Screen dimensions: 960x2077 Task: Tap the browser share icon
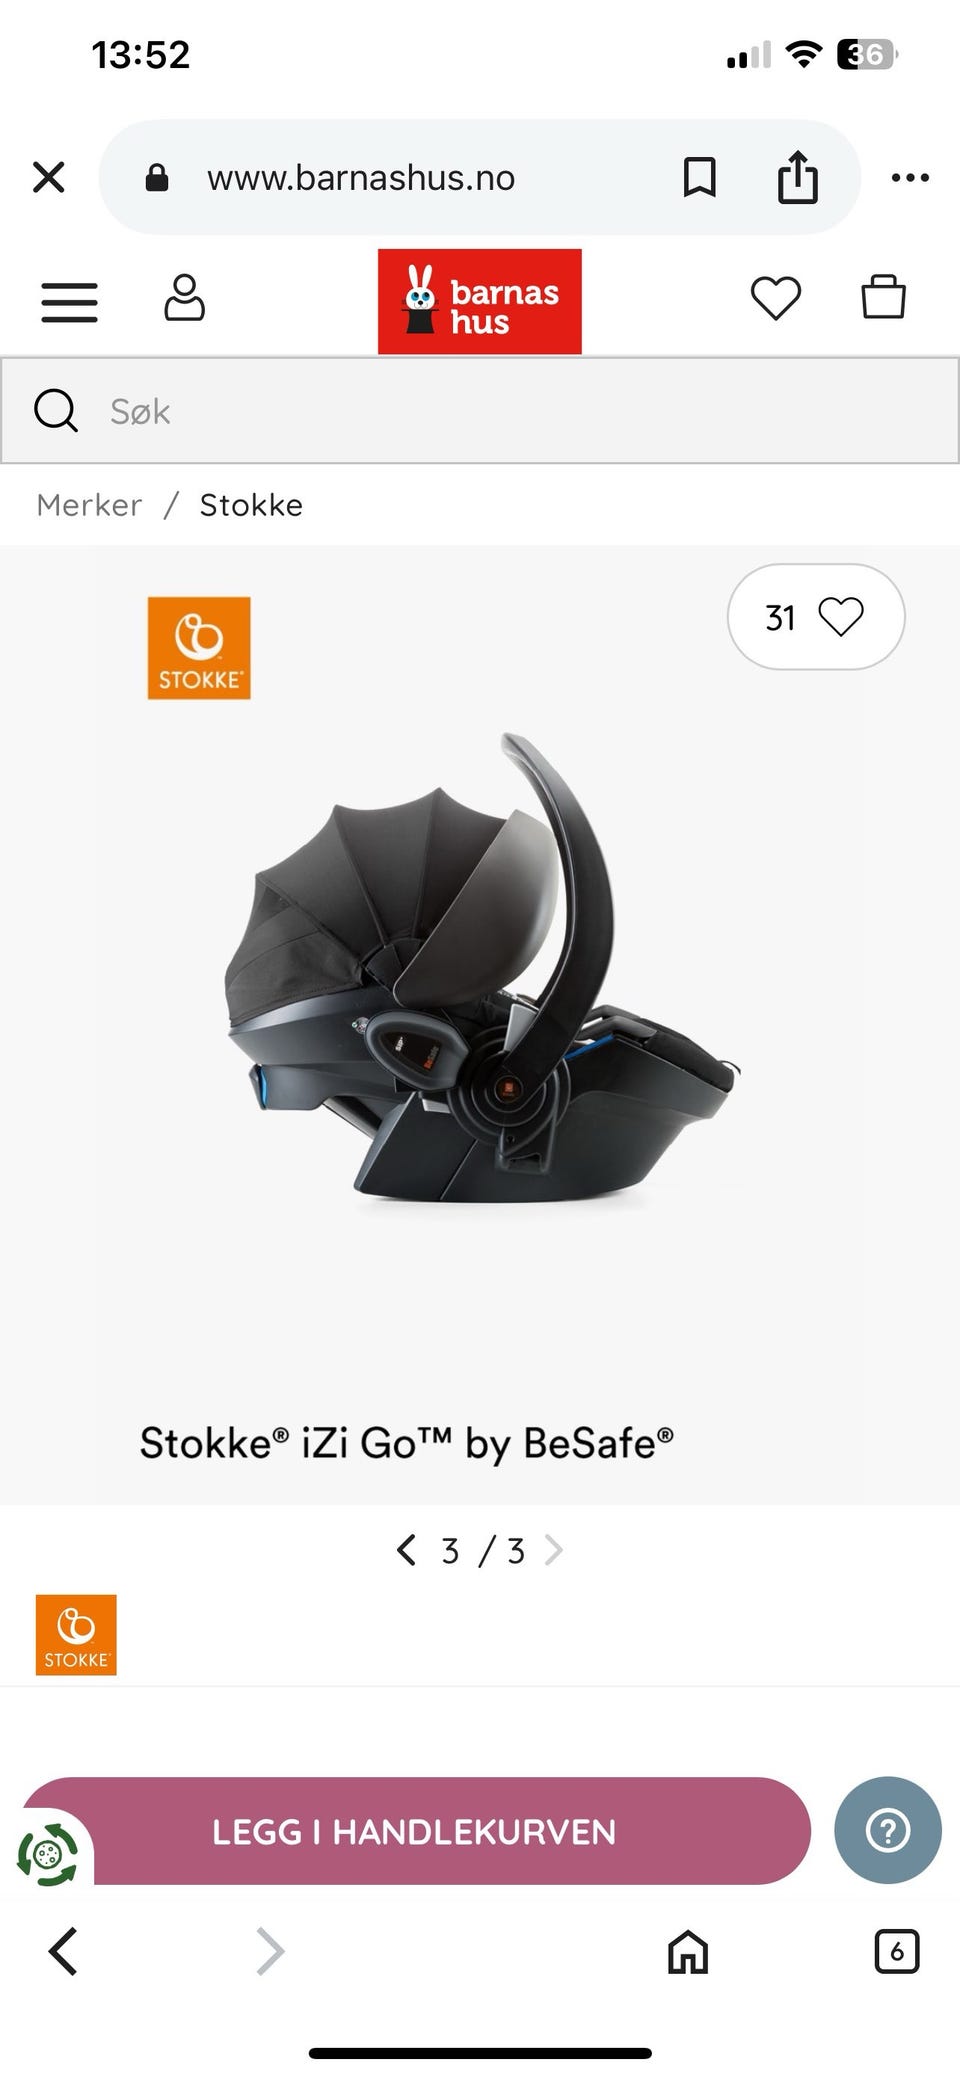[798, 177]
